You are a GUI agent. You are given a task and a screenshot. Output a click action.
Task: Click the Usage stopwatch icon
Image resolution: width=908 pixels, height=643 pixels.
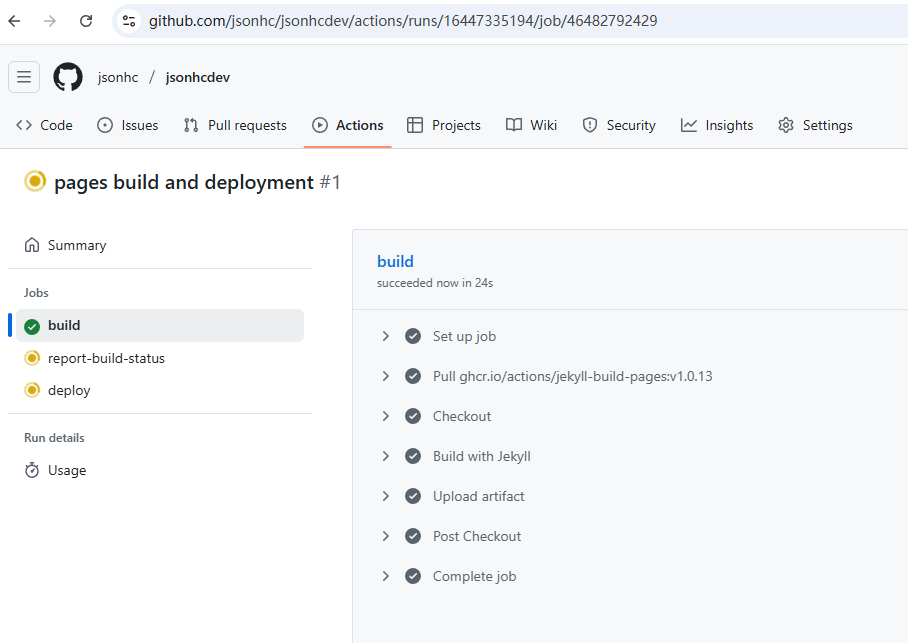point(32,470)
